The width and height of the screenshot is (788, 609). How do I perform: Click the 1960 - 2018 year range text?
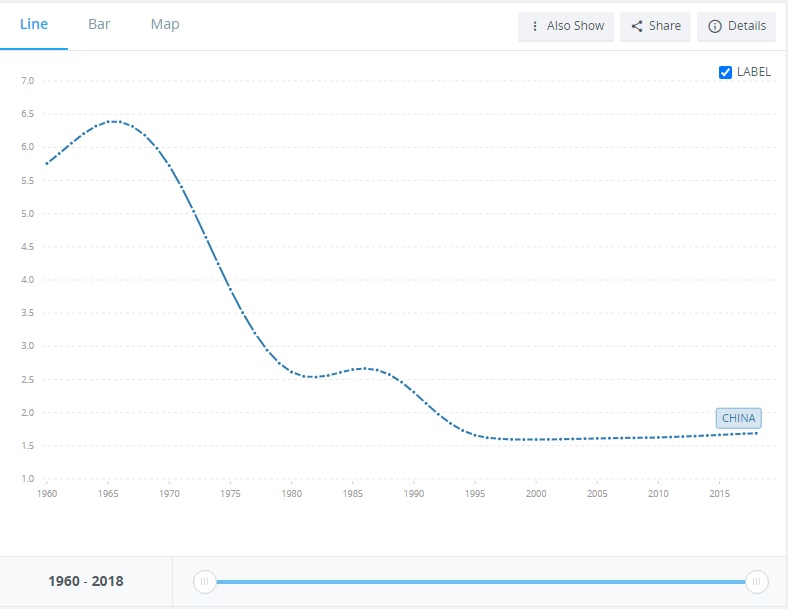pos(86,581)
